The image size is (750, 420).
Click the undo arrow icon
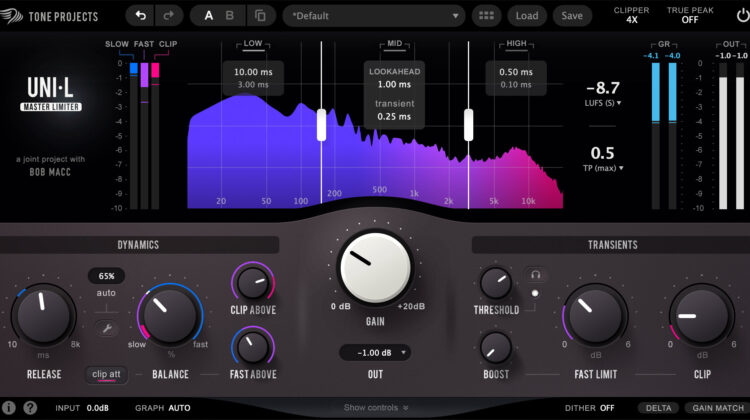(x=140, y=16)
